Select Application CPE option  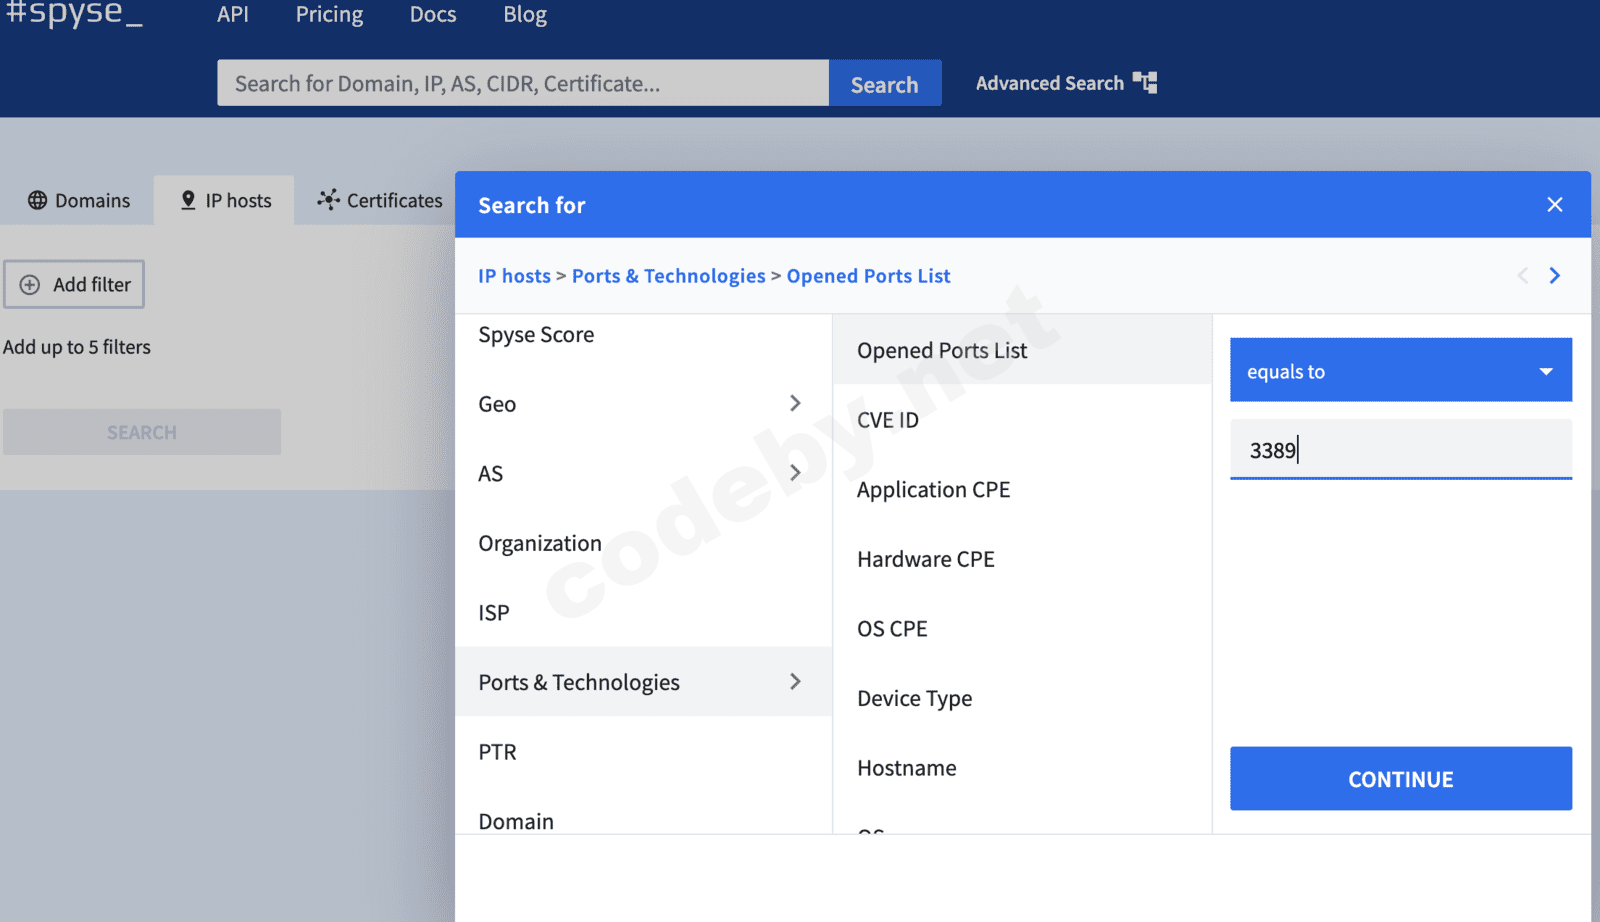coord(1022,489)
